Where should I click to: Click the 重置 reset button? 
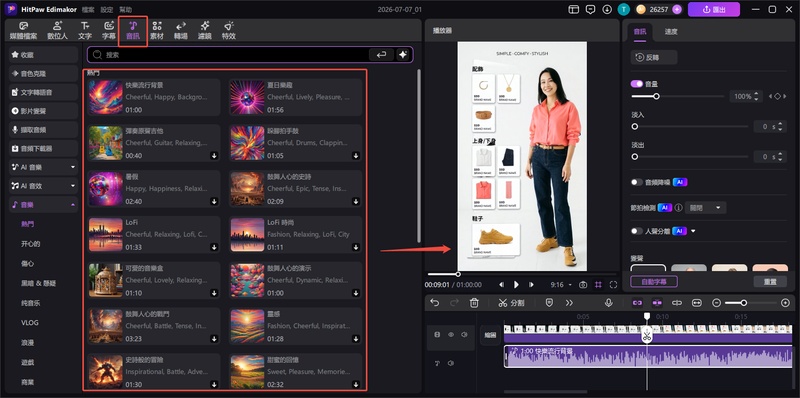(x=770, y=282)
